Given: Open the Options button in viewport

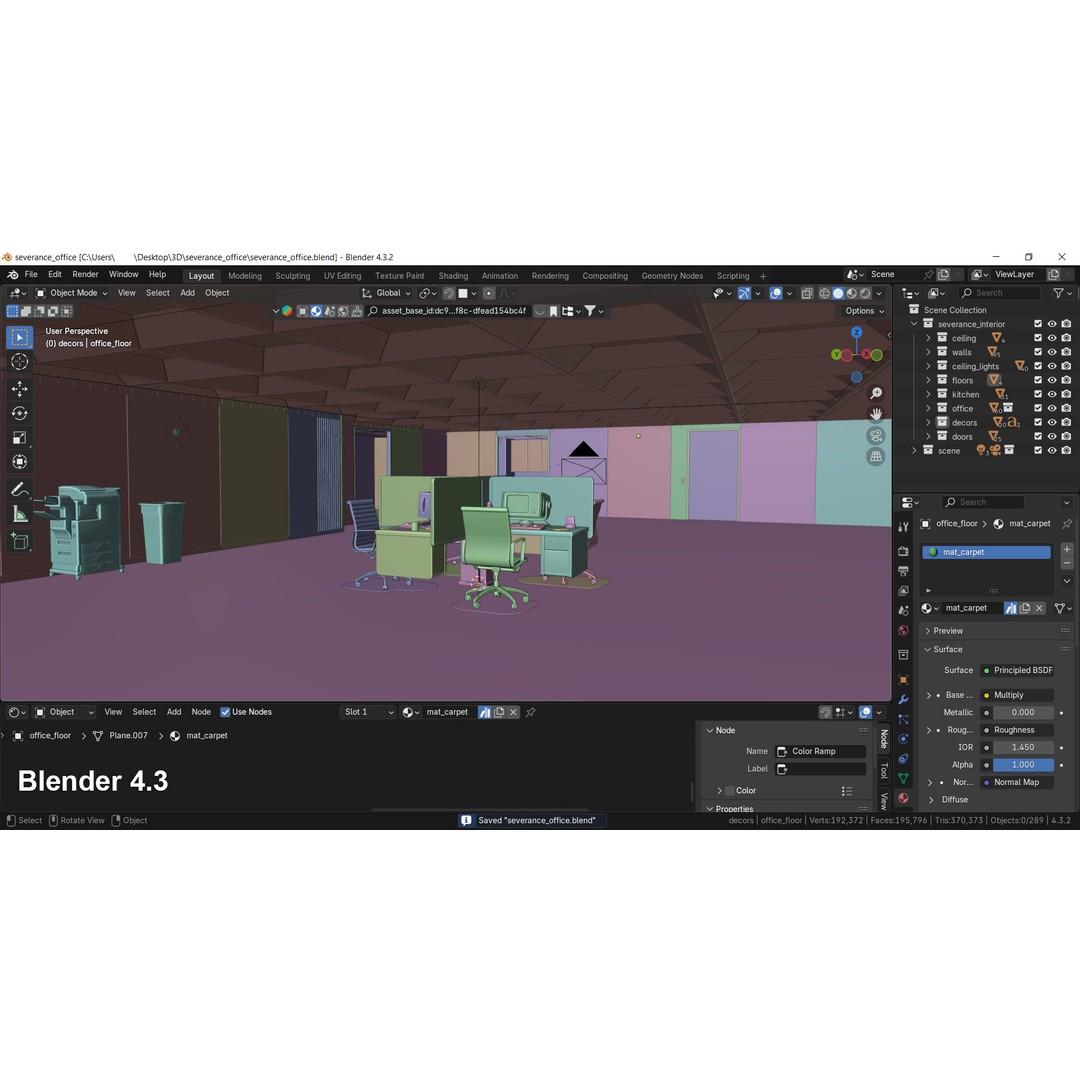Looking at the screenshot, I should pos(864,311).
